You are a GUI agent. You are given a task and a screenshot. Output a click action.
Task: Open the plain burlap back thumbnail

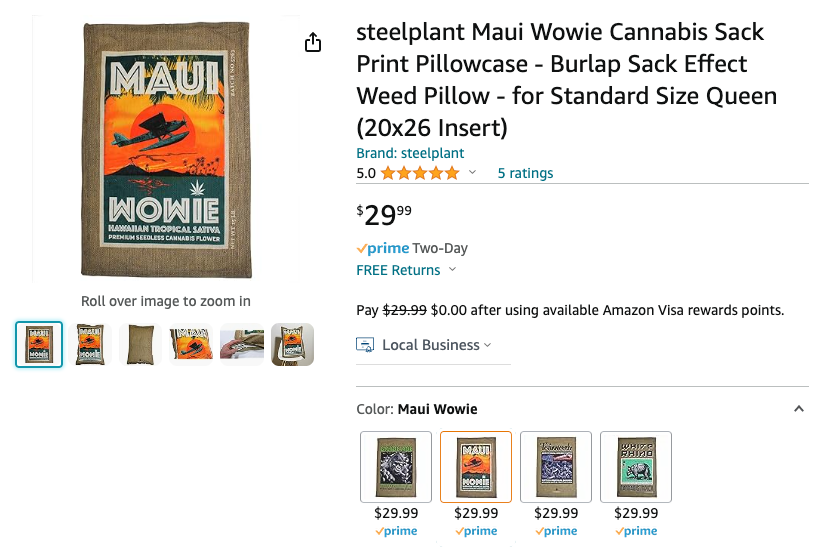[140, 345]
